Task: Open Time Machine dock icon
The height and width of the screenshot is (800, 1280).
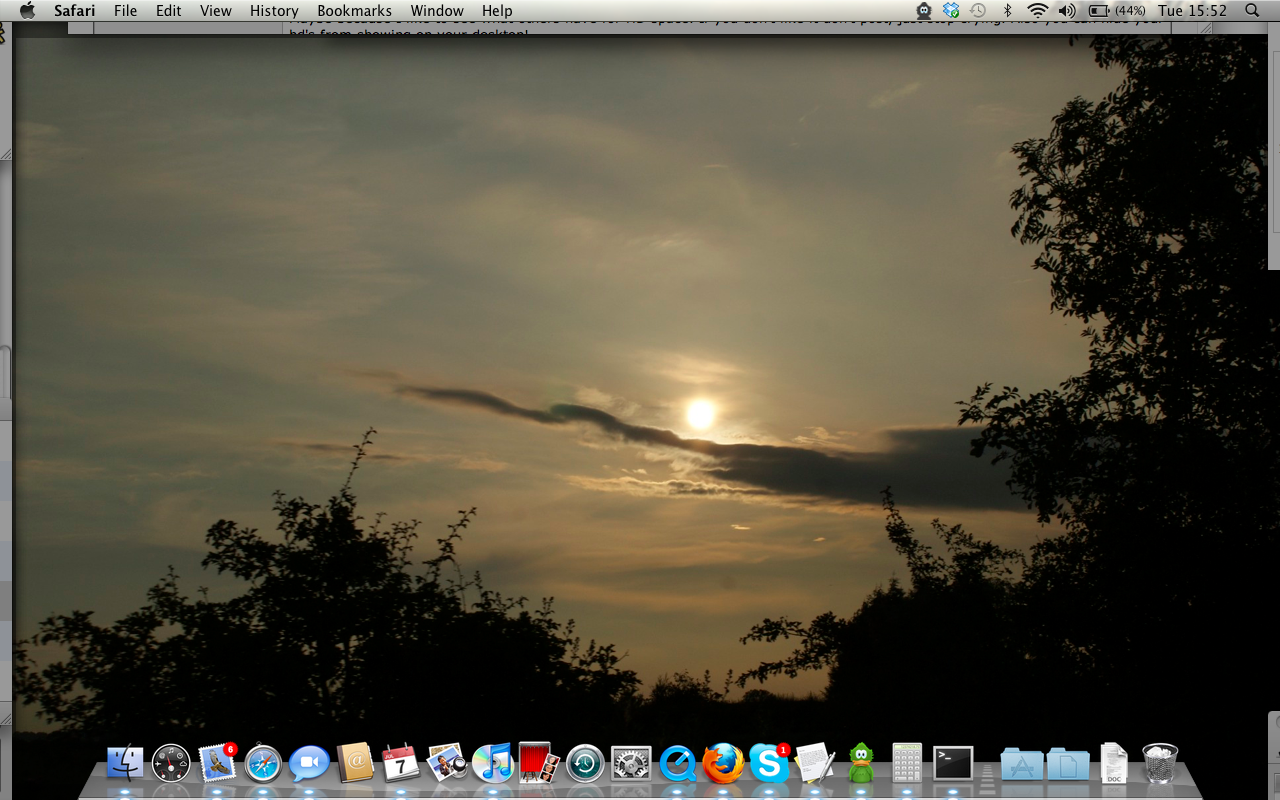Action: [x=585, y=764]
